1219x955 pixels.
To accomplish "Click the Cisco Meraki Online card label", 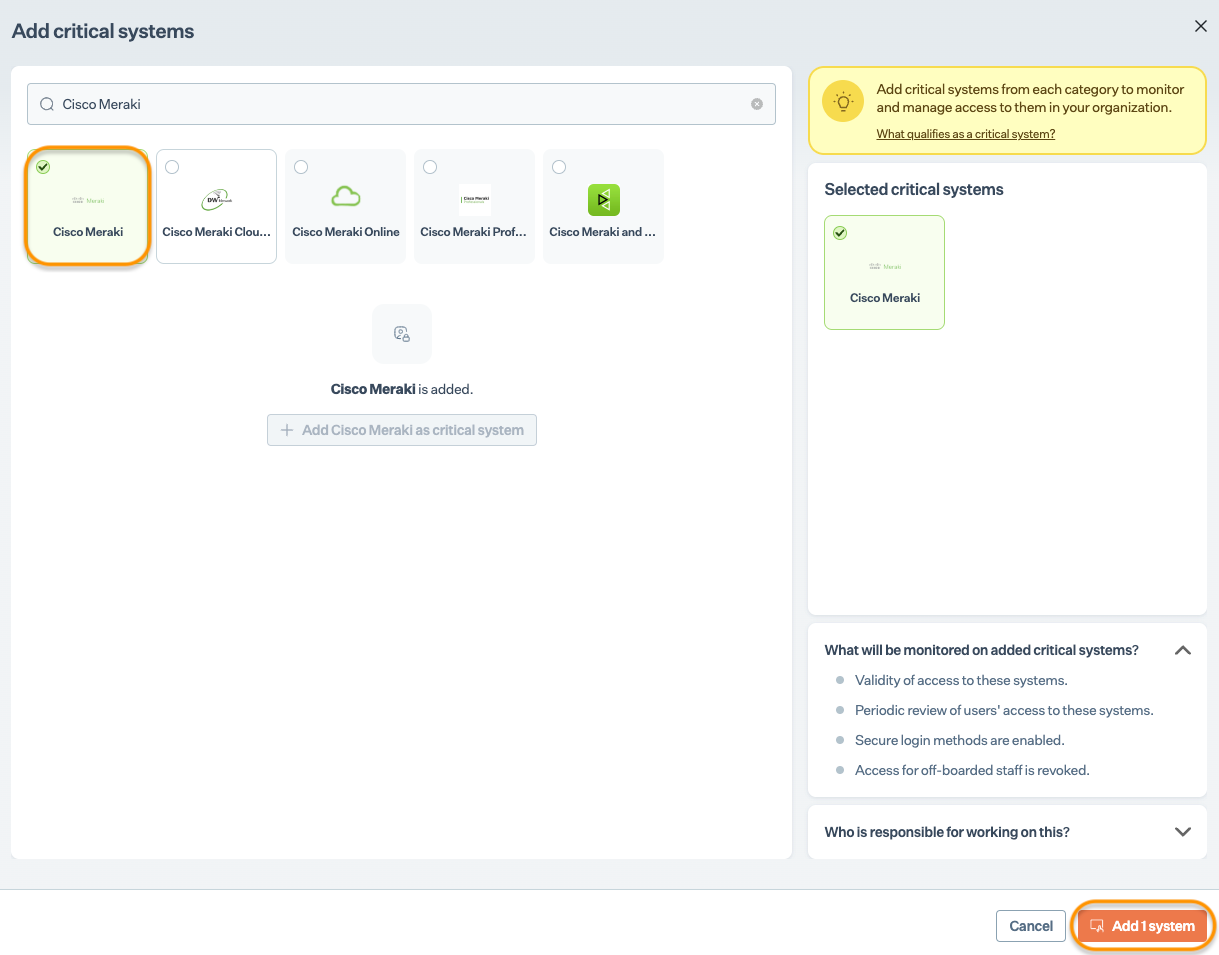I will (x=346, y=232).
